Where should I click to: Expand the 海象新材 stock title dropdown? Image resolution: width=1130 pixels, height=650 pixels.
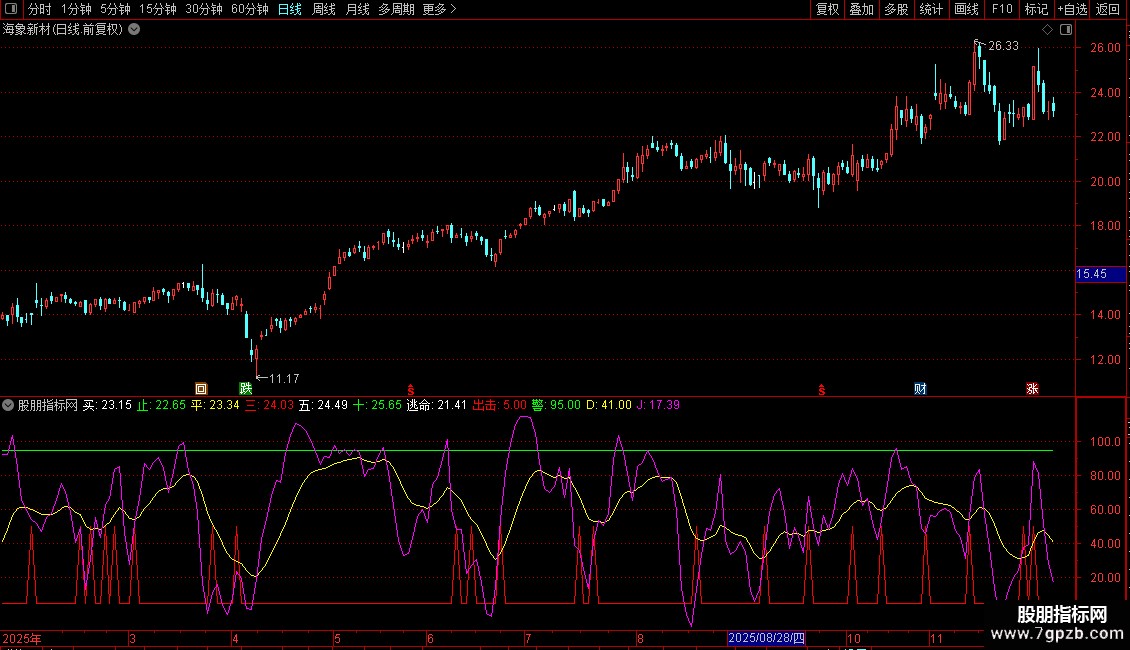pos(134,29)
